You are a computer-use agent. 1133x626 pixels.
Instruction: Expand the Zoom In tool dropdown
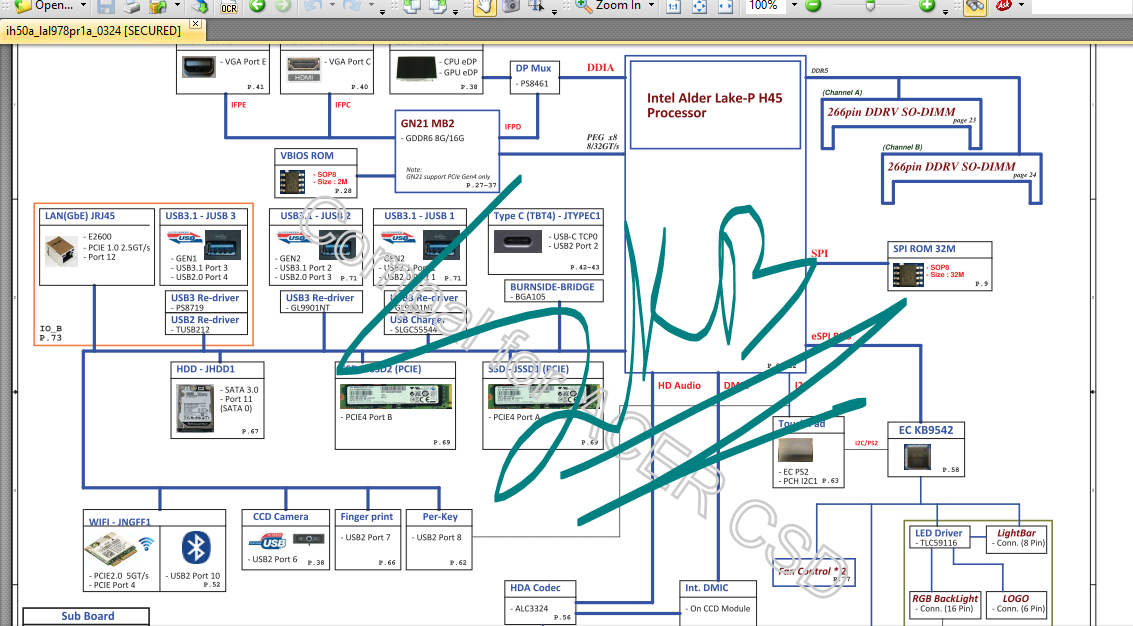[651, 6]
